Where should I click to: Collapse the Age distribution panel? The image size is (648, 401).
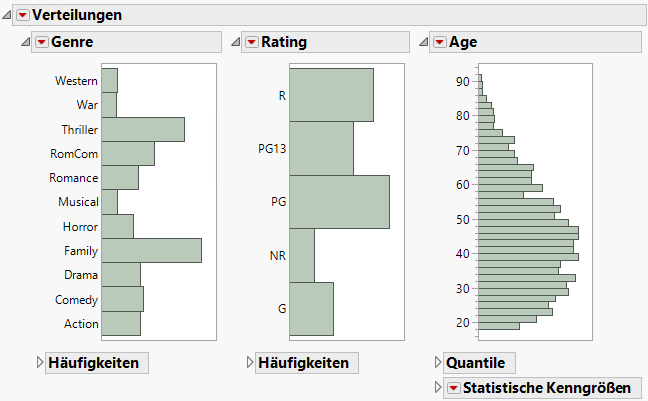[424, 42]
